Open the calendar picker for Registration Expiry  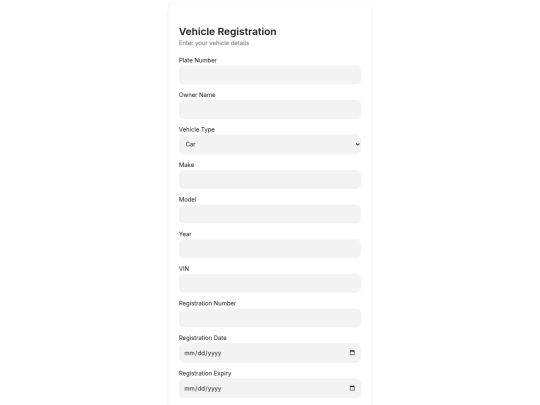click(352, 388)
